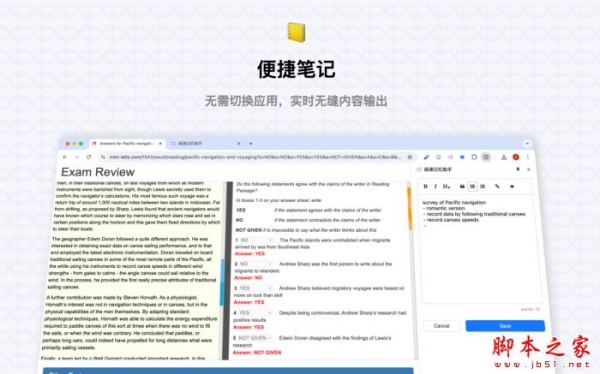The image size is (600, 374).
Task: Open the NOT GIVEN dropdown for question 5
Action: click(254, 338)
